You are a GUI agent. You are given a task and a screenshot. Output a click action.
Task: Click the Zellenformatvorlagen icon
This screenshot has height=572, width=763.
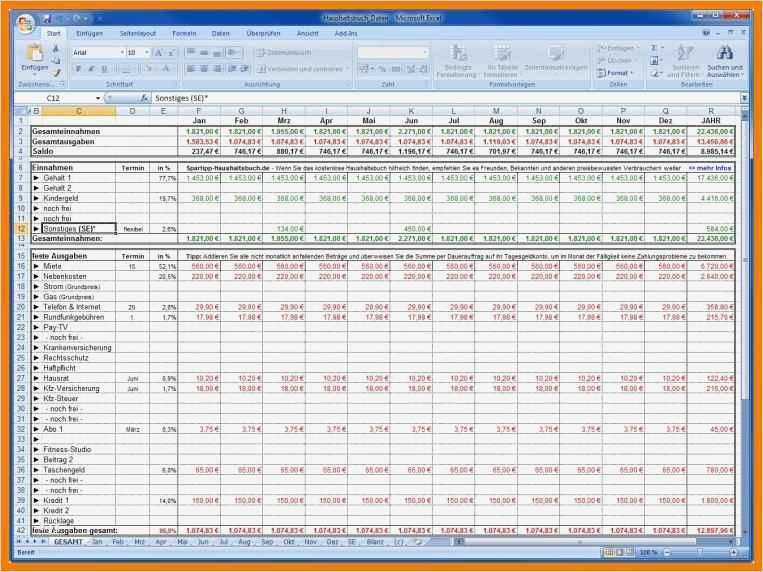pyautogui.click(x=555, y=53)
